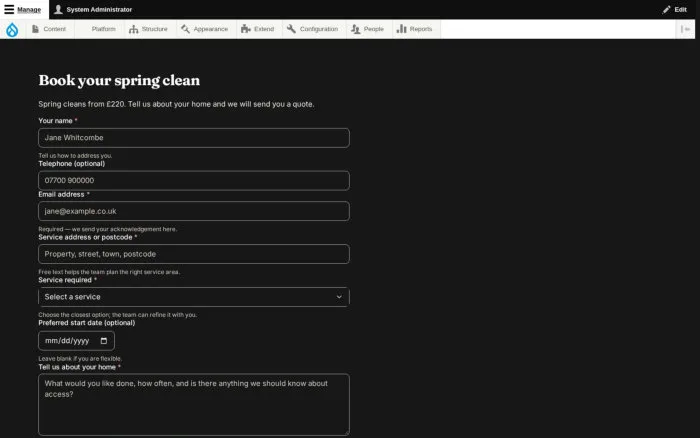
Task: Open the date picker calendar icon
Action: [x=104, y=341]
